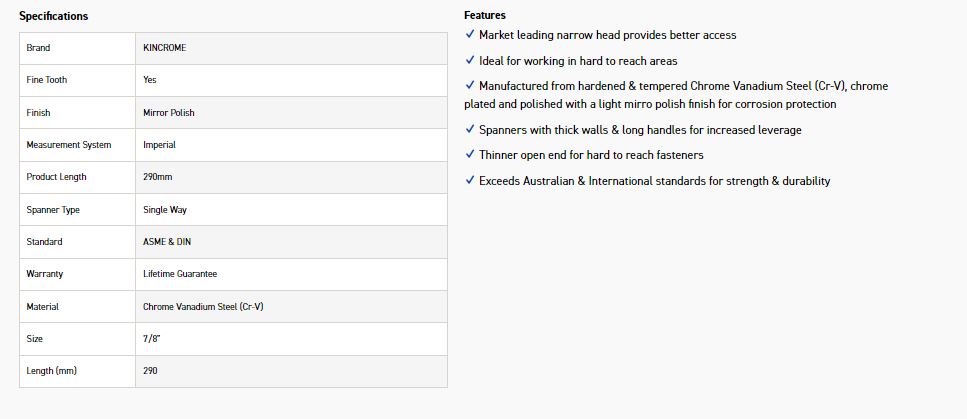Image resolution: width=967 pixels, height=419 pixels.
Task: Click the Features heading
Action: tap(485, 15)
